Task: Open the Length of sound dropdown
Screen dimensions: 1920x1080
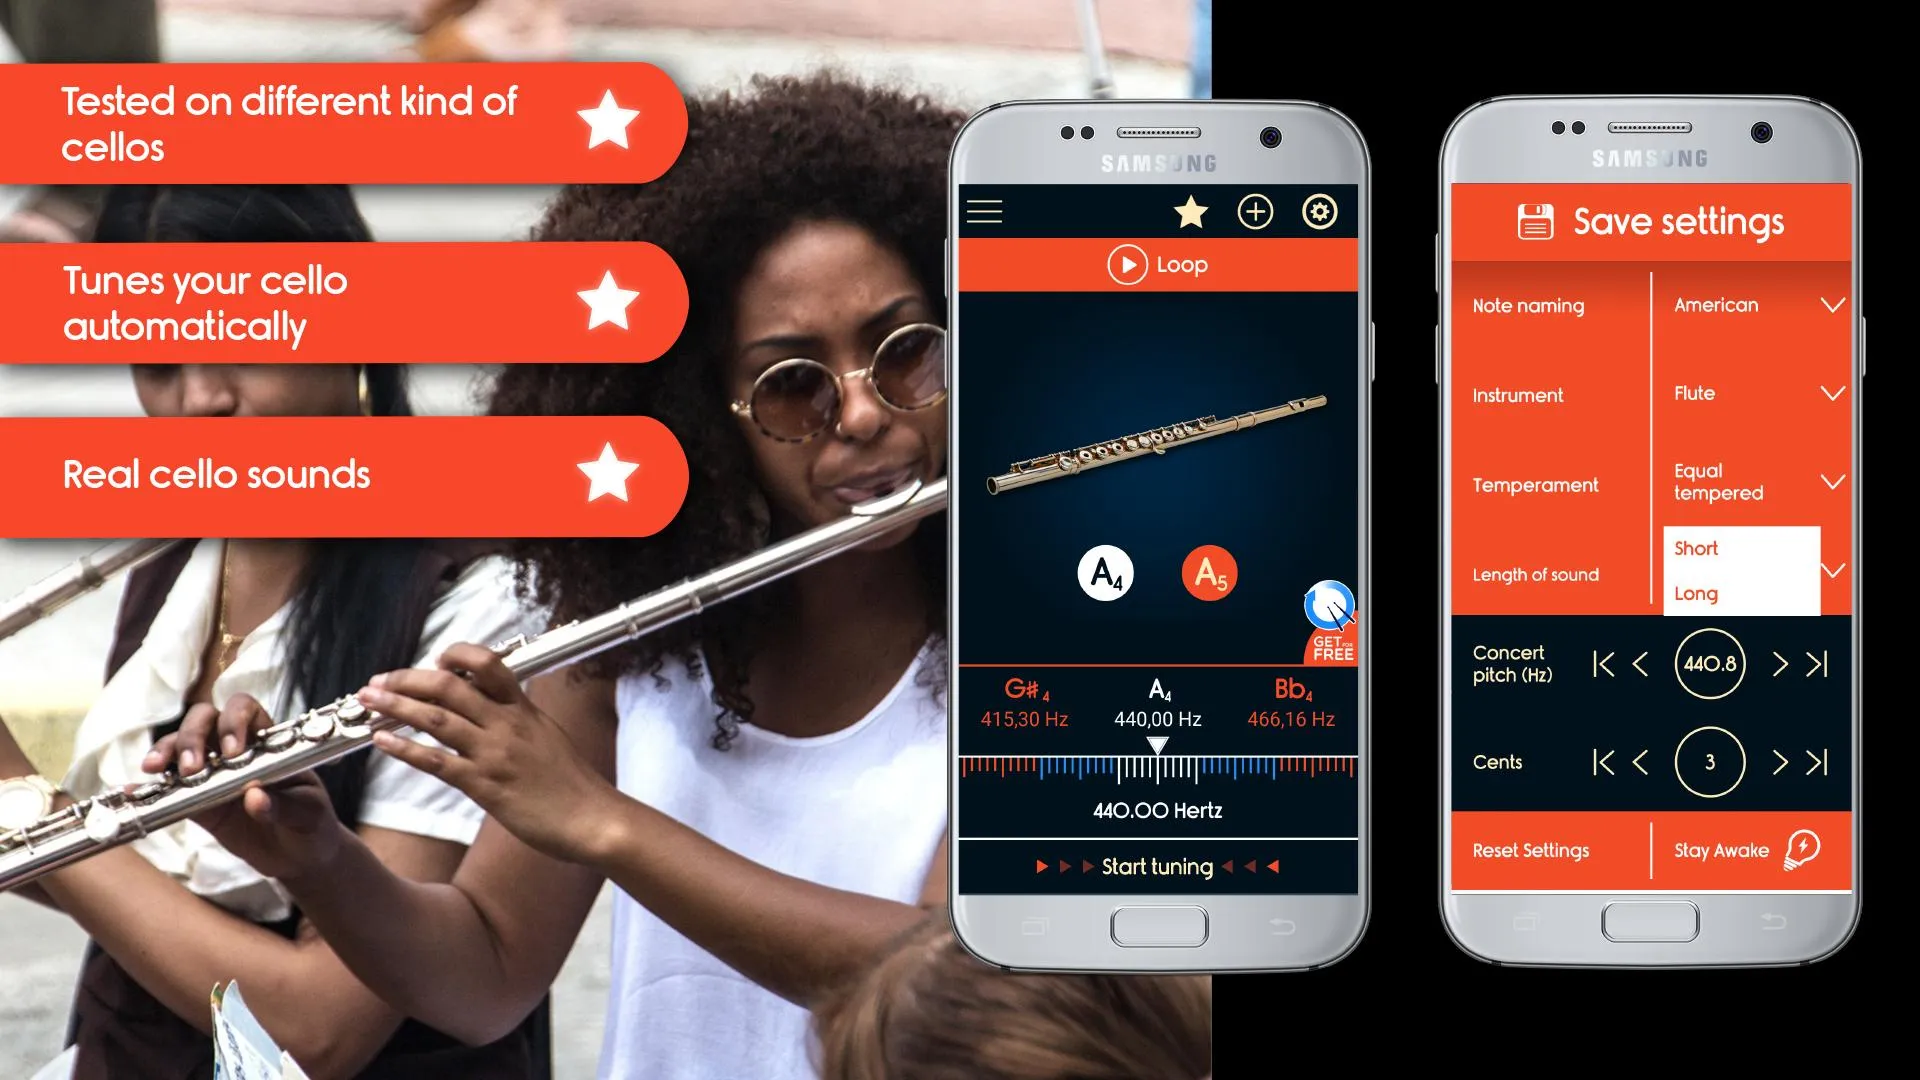Action: point(1834,572)
